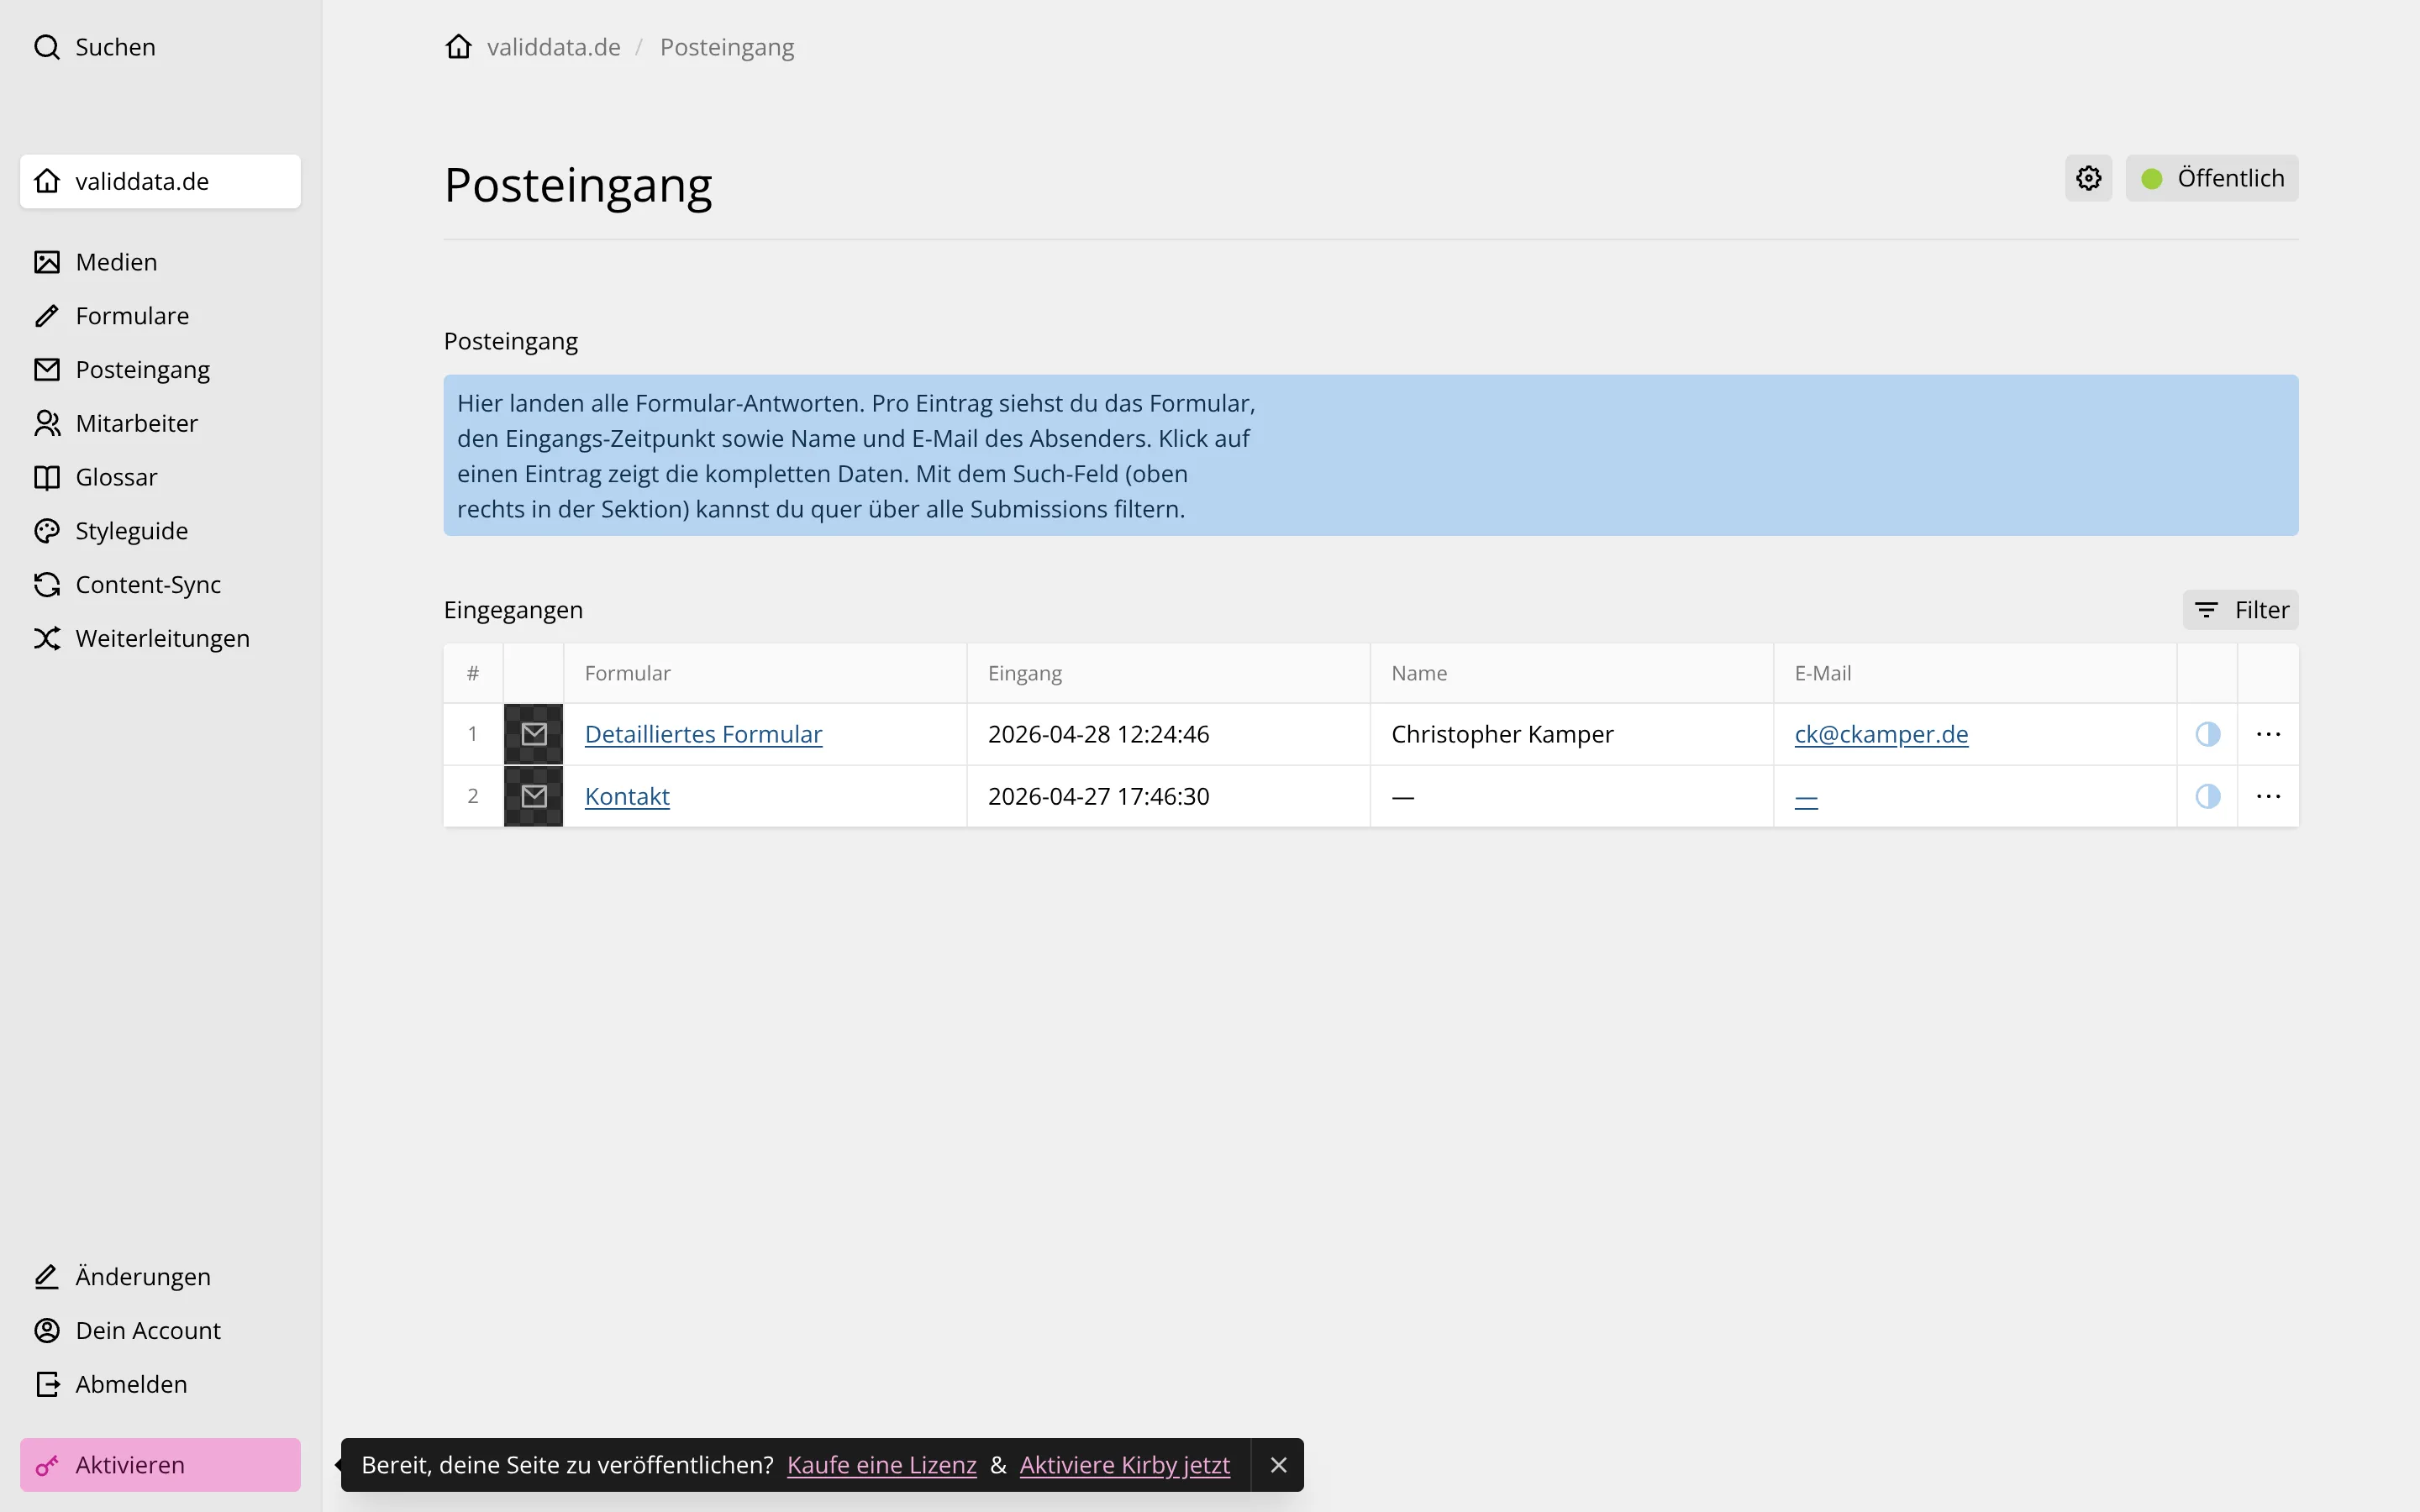Click the home icon in breadcrumb
The height and width of the screenshot is (1512, 2420).
459,47
